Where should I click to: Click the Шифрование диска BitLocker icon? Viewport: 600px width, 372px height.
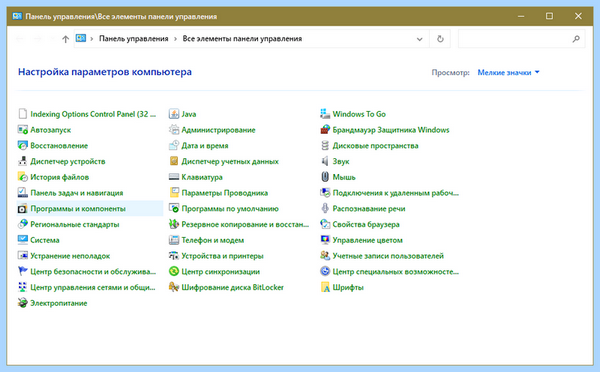(x=174, y=287)
